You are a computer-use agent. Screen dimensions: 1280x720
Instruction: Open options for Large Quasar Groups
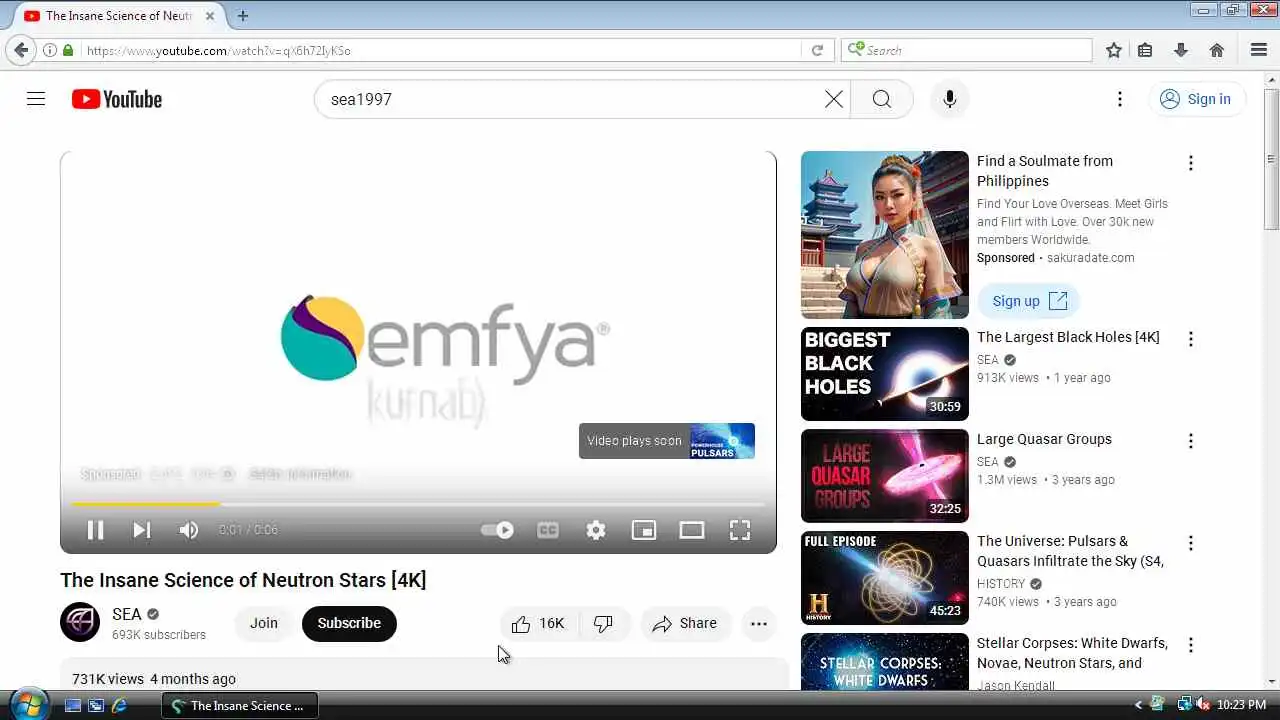(1190, 441)
